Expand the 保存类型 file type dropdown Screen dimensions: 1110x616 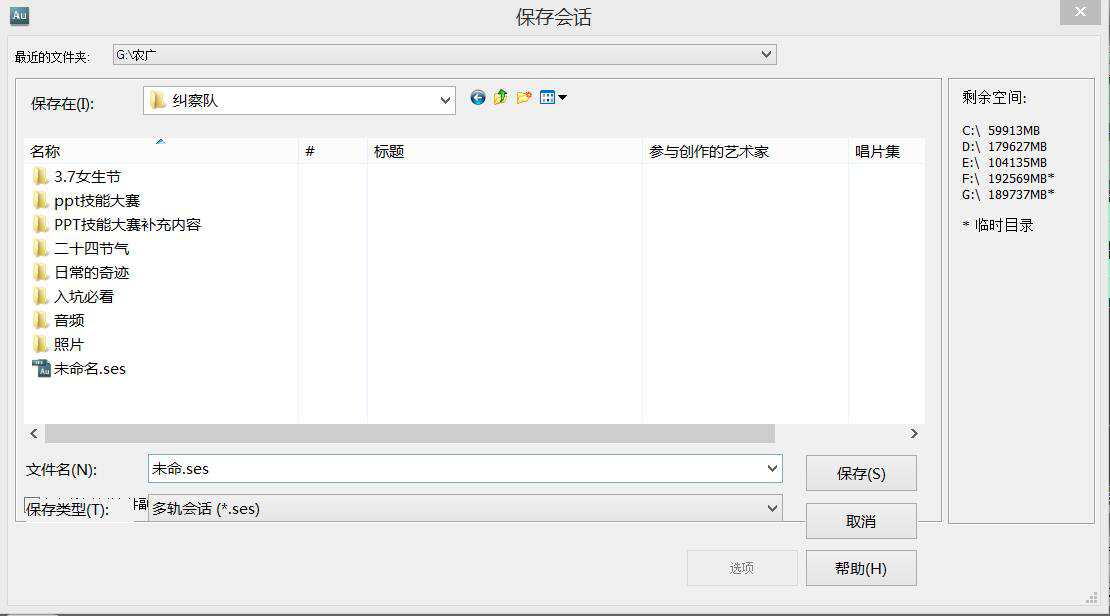pos(770,508)
